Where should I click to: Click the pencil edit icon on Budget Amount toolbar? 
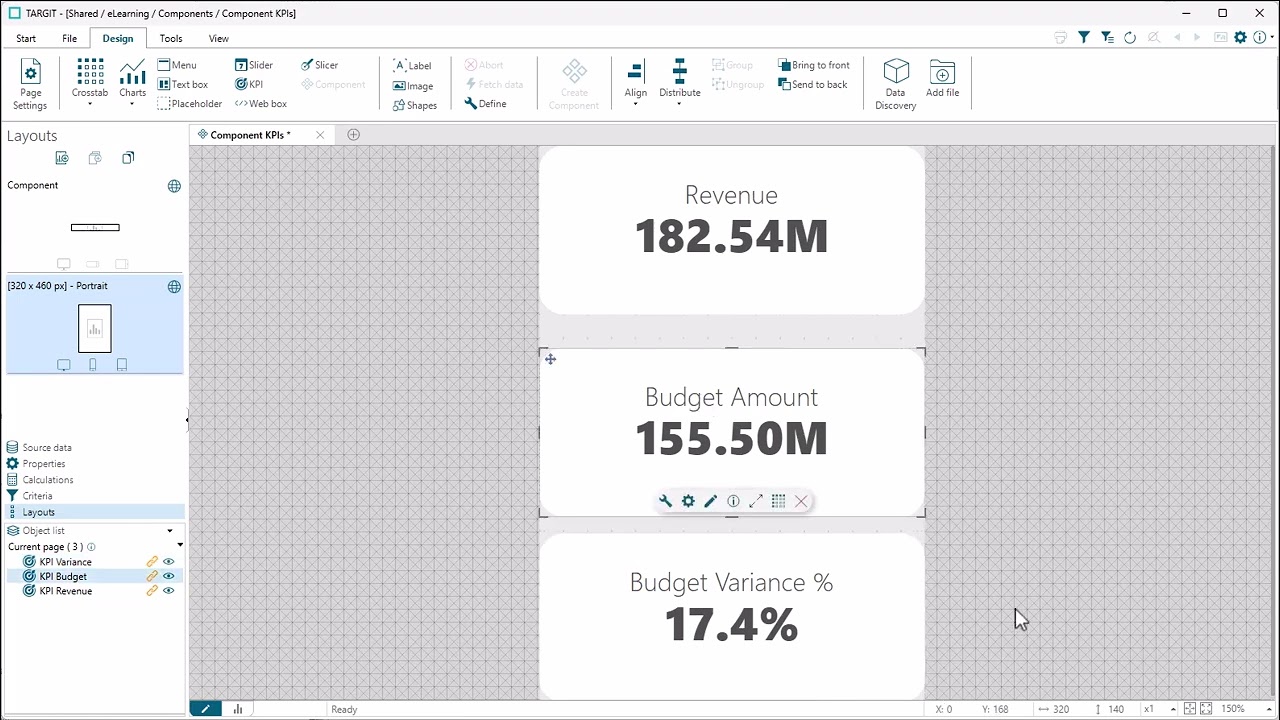[711, 501]
